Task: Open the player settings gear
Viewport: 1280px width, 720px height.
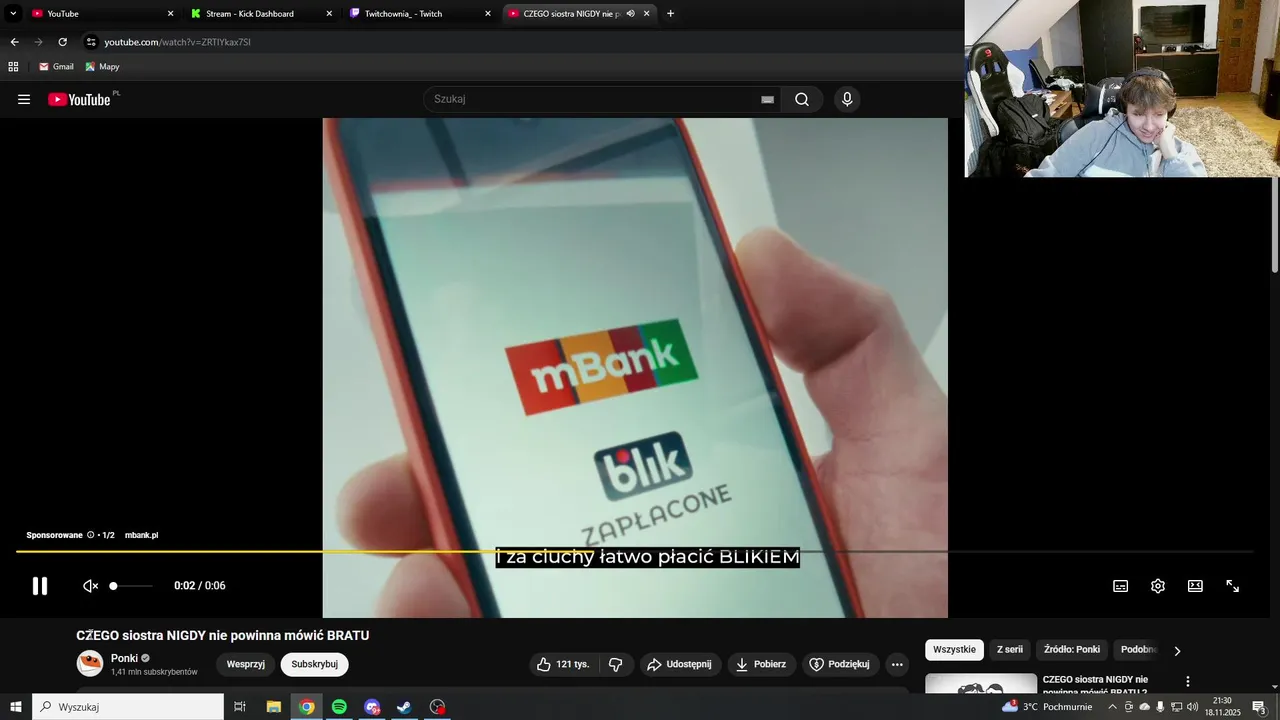Action: 1158,586
